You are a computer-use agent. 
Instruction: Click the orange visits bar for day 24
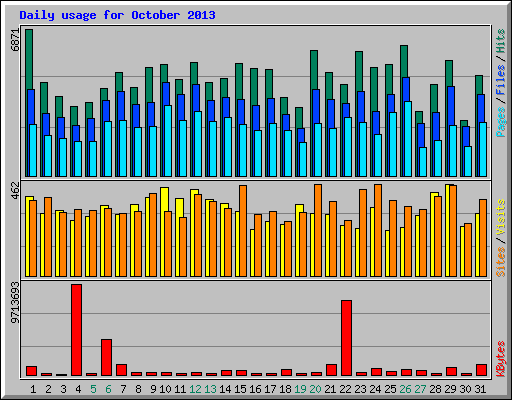pos(378,230)
